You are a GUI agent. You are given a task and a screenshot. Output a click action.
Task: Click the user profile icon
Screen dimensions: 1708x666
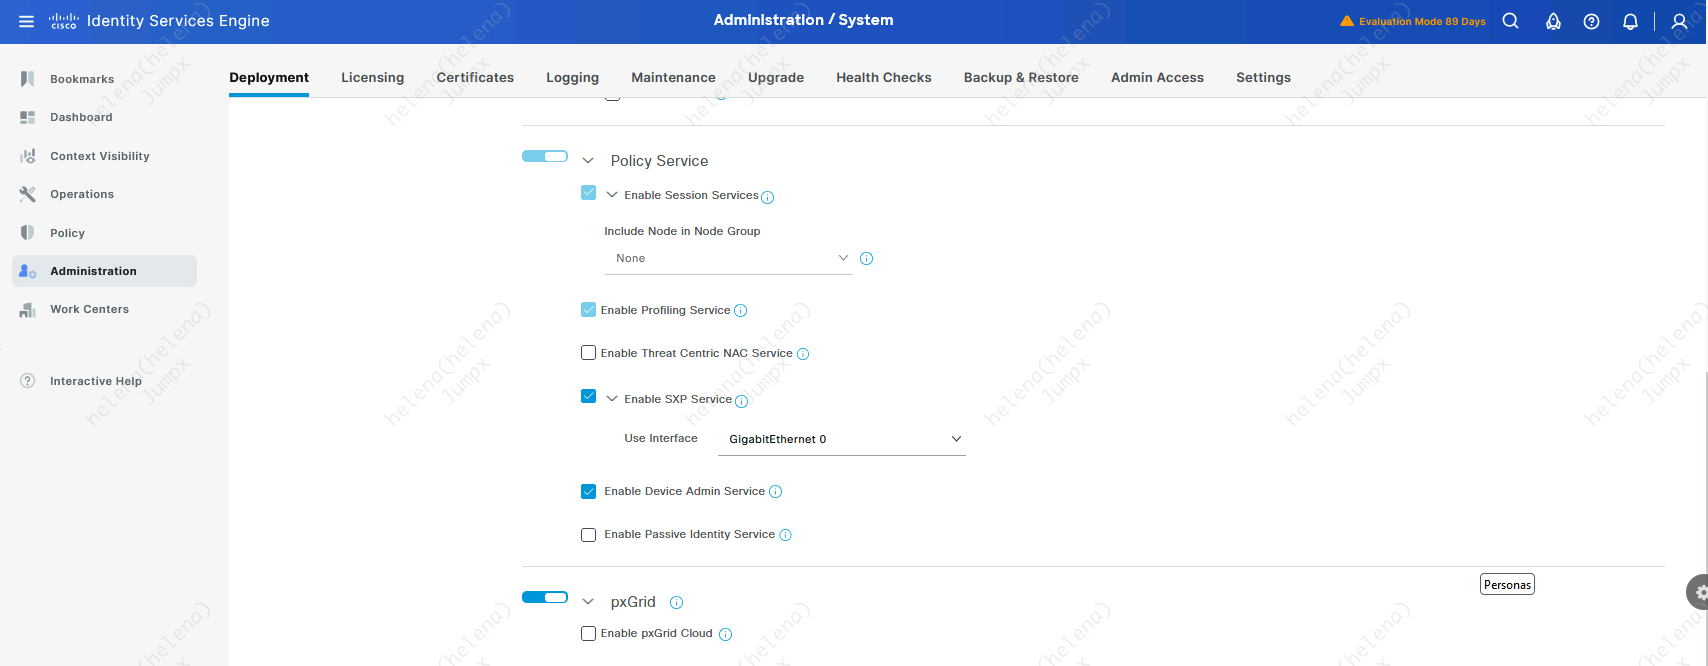(1679, 21)
